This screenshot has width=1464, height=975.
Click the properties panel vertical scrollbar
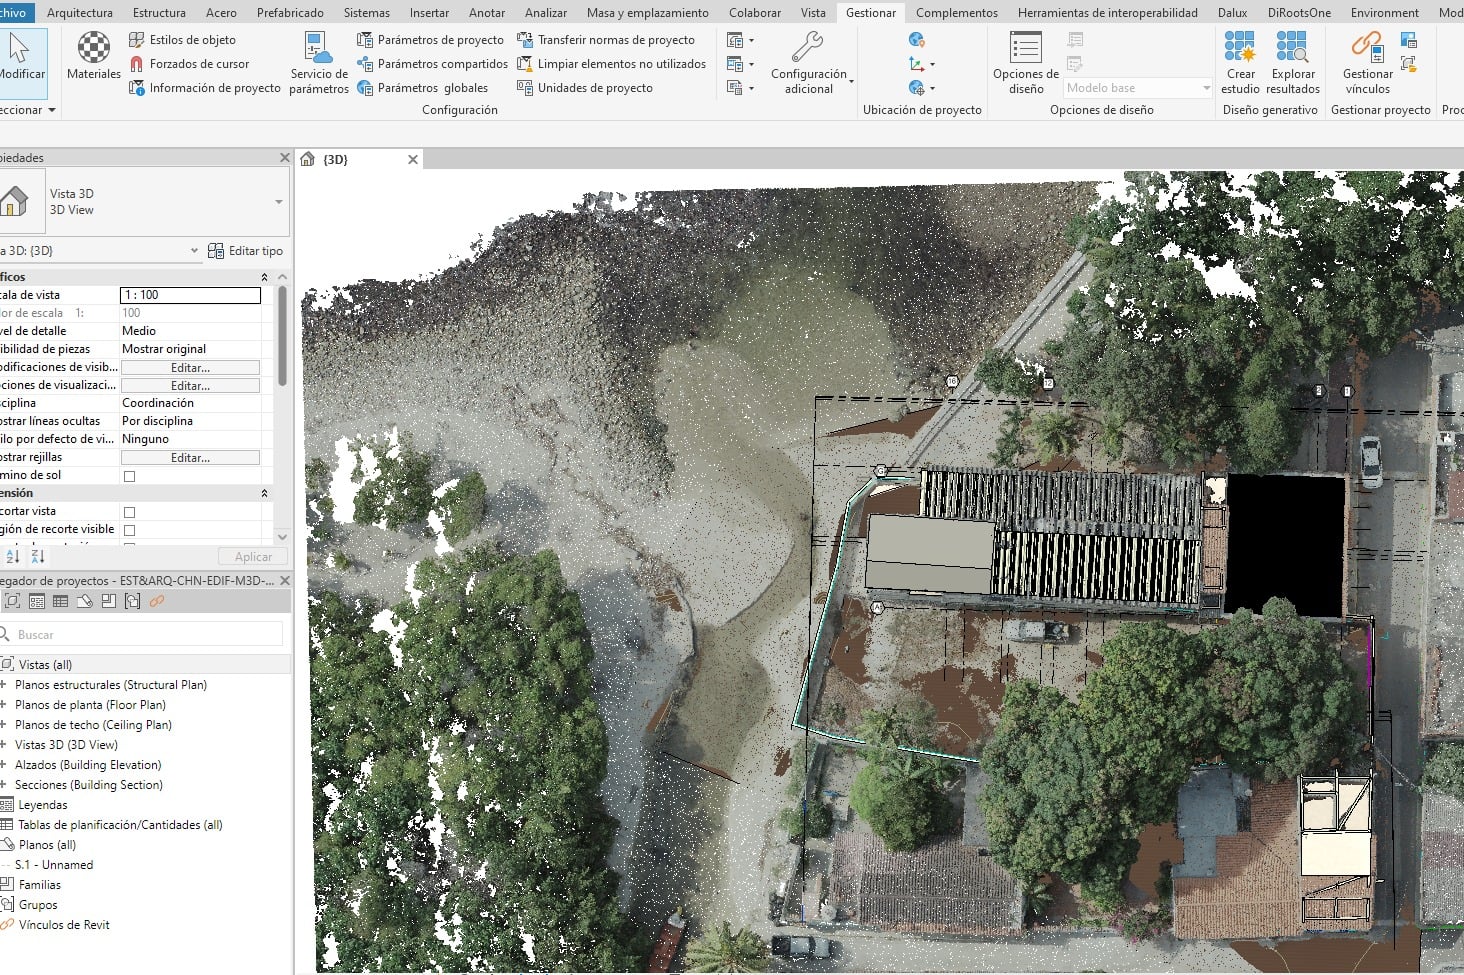[x=283, y=336]
